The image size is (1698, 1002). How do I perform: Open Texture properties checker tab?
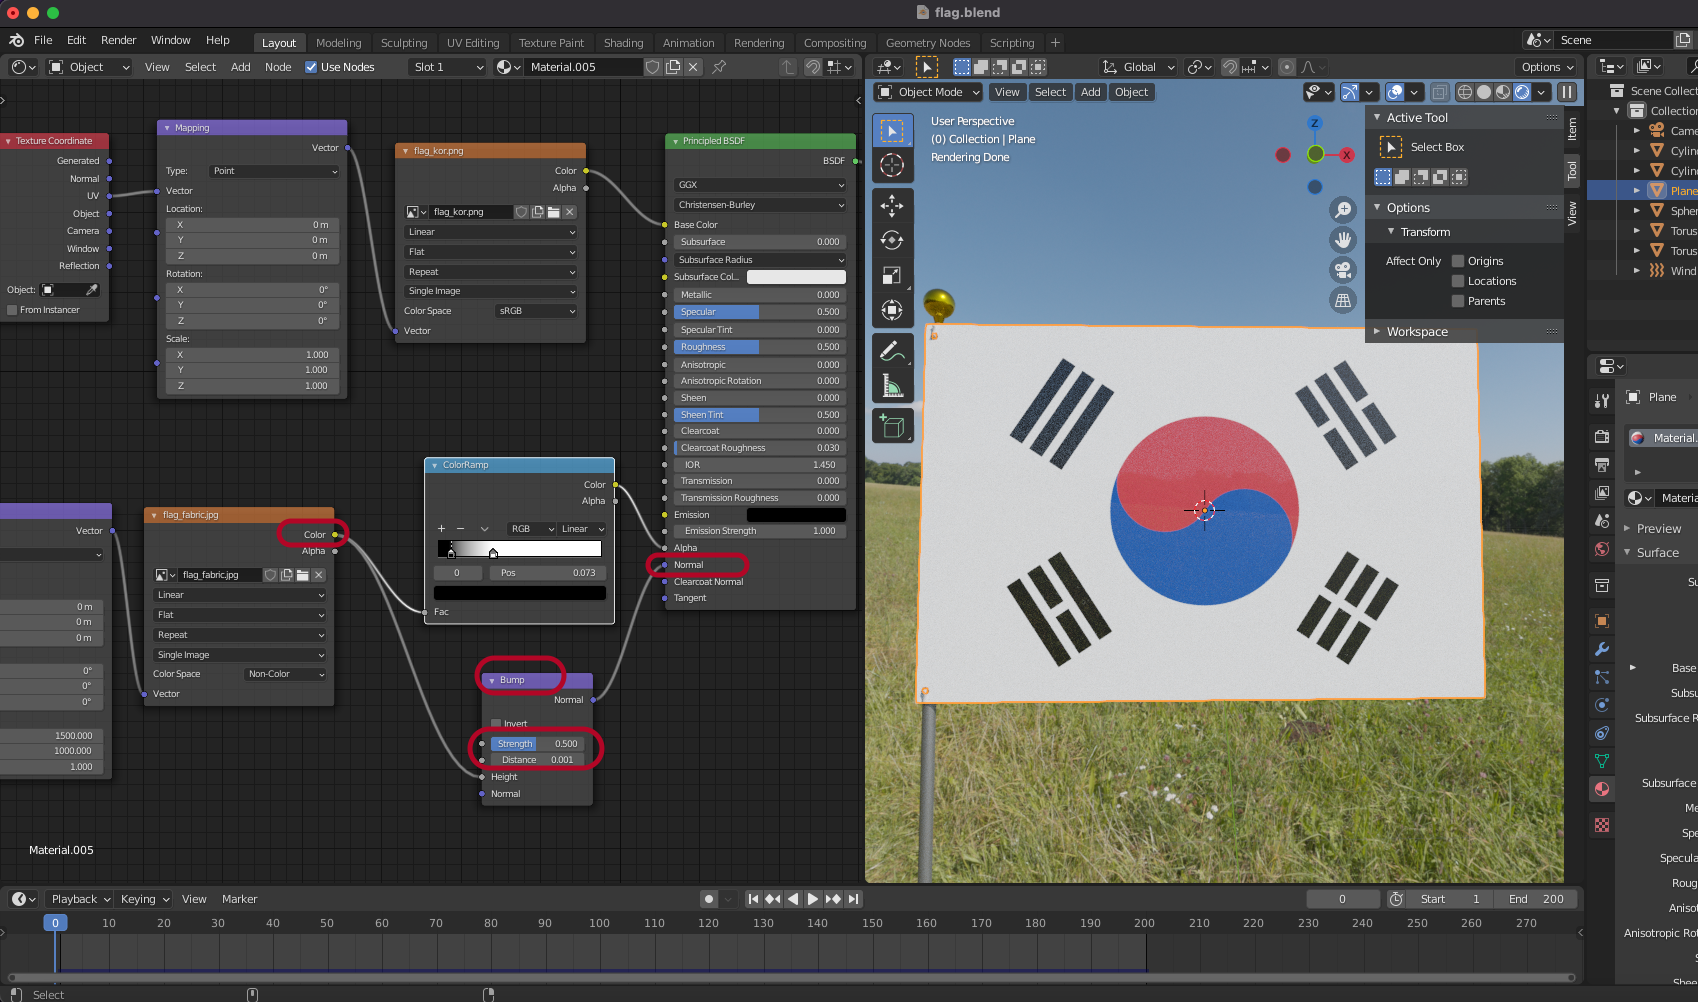[1602, 825]
